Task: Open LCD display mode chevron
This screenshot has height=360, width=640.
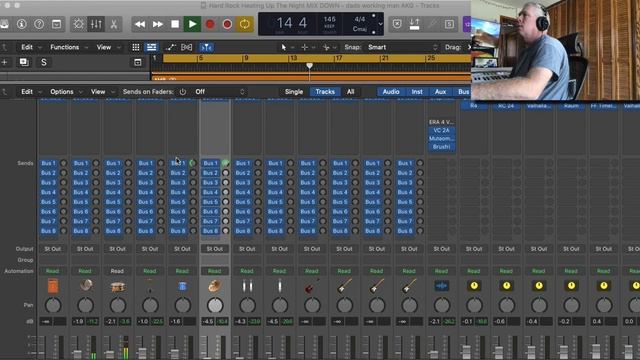Action: click(x=380, y=24)
